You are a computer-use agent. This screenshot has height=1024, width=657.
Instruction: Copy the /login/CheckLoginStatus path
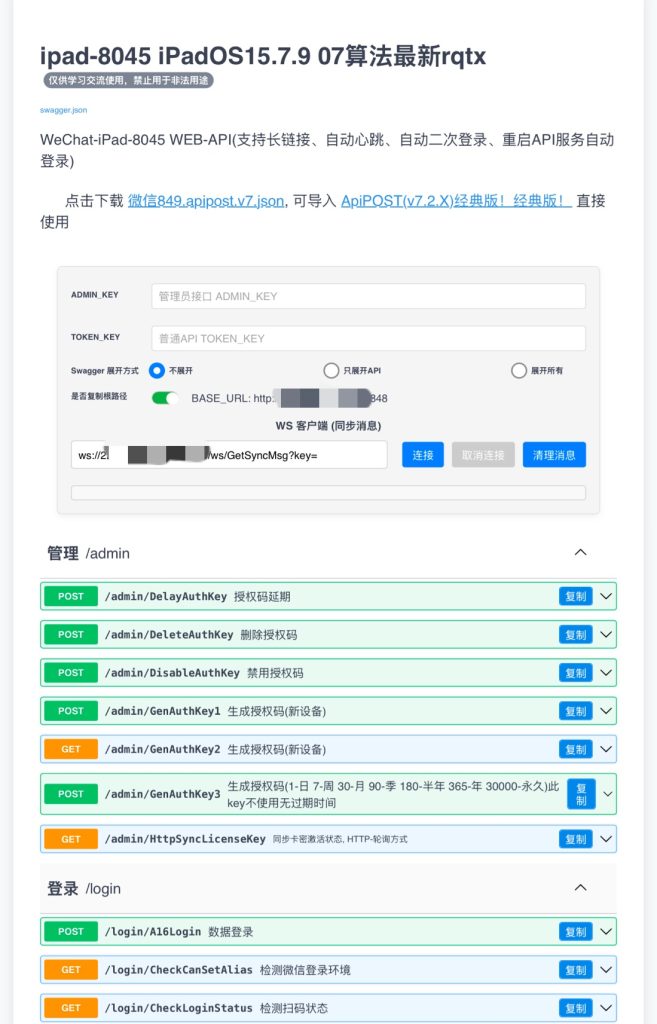click(575, 1008)
